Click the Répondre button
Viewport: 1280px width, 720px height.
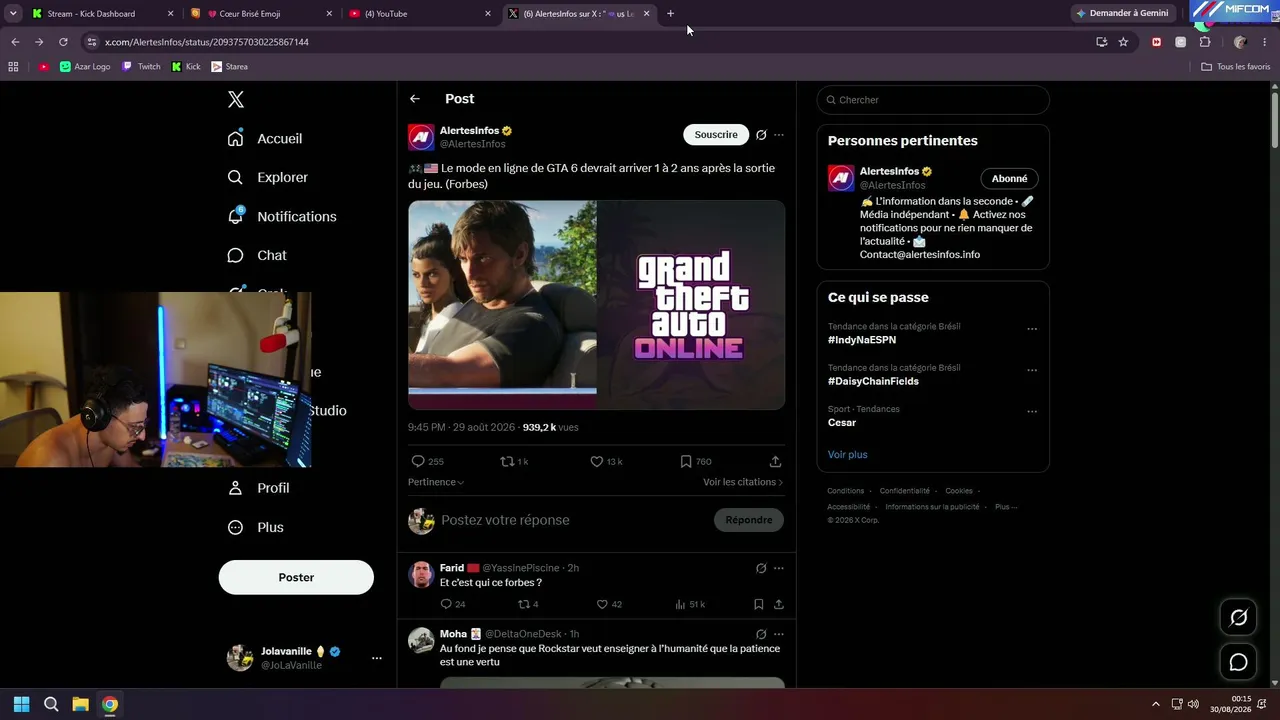click(x=749, y=520)
